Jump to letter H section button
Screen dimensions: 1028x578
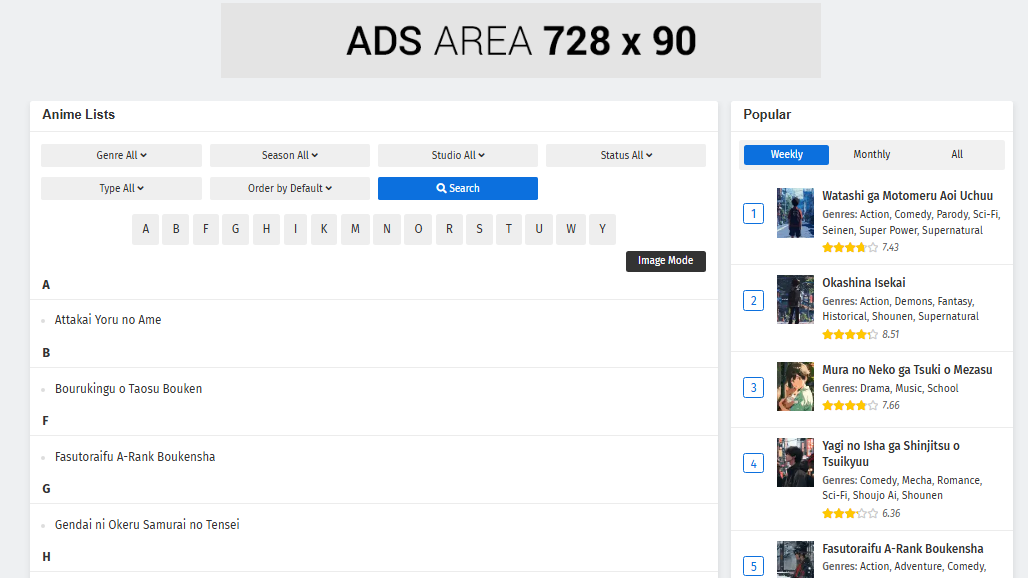pyautogui.click(x=266, y=229)
